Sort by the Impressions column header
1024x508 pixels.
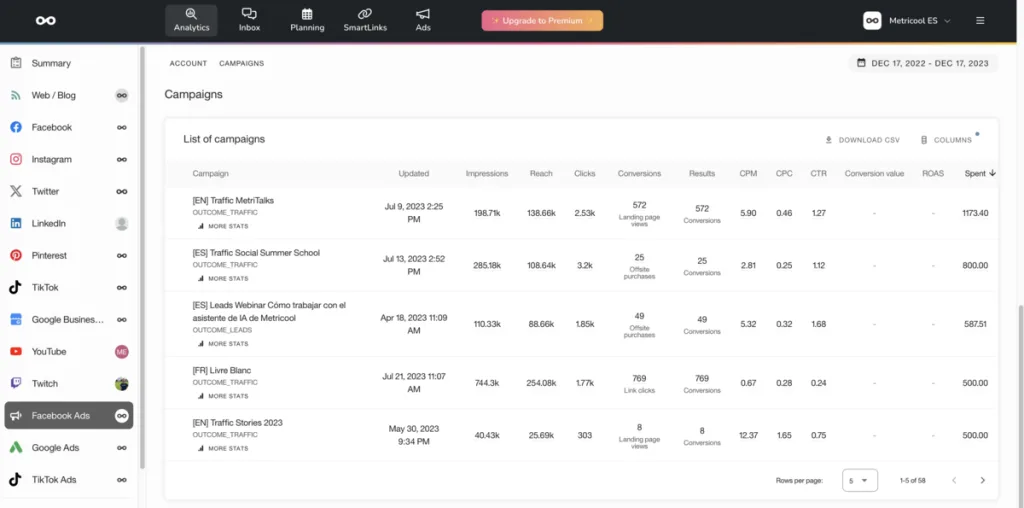487,173
